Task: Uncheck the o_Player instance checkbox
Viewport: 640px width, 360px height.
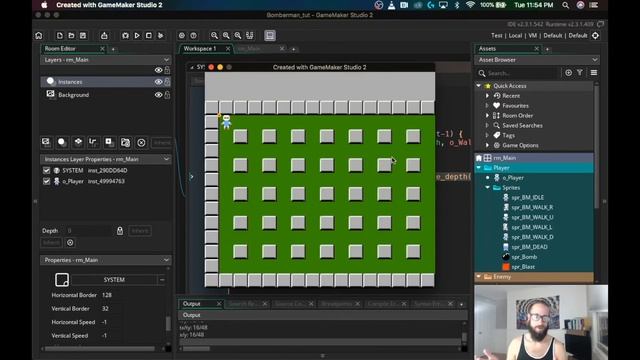Action: tap(47, 181)
